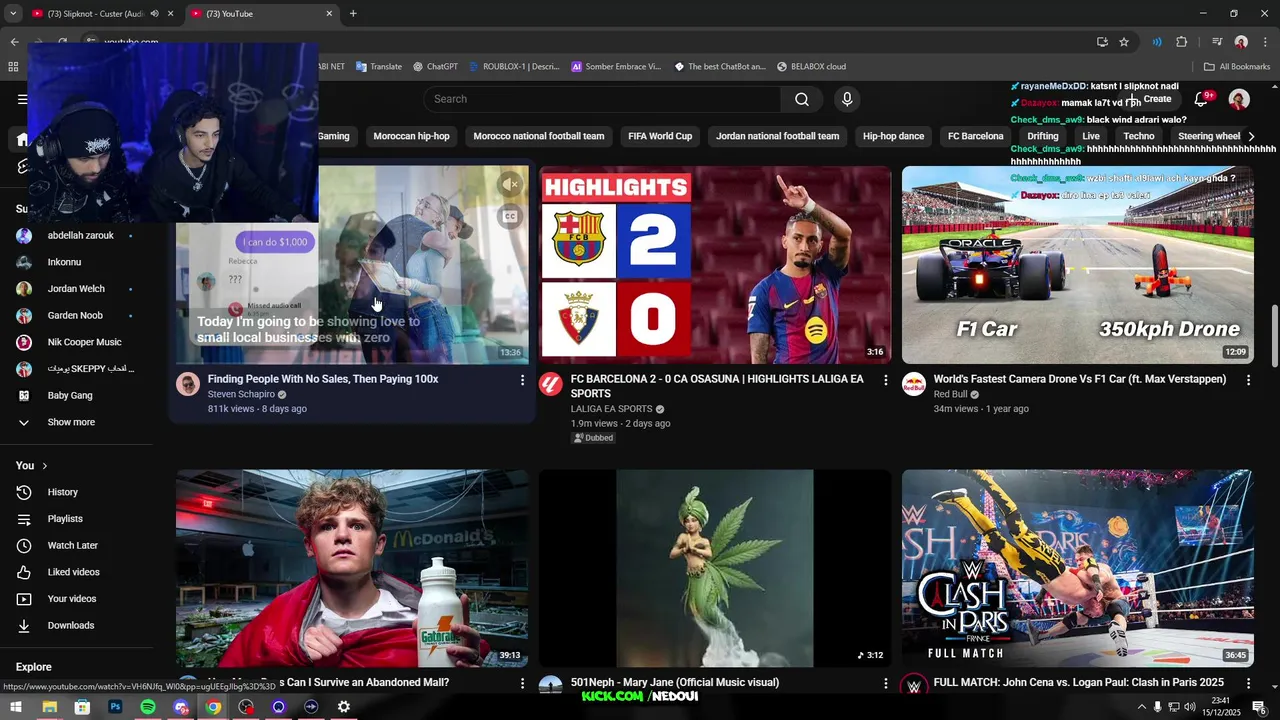Open the Chrome three-dot menu
The height and width of the screenshot is (720, 1280).
click(x=1263, y=42)
